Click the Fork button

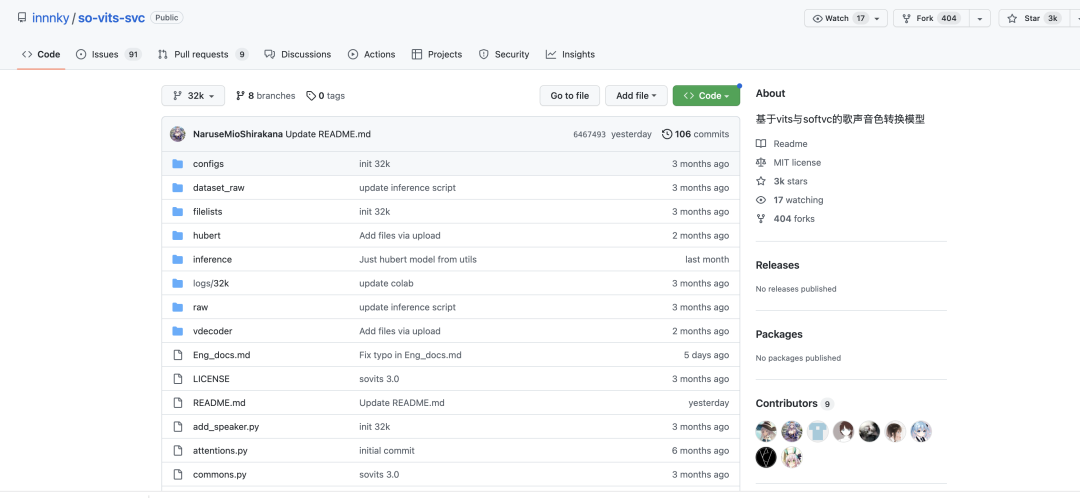(x=931, y=19)
